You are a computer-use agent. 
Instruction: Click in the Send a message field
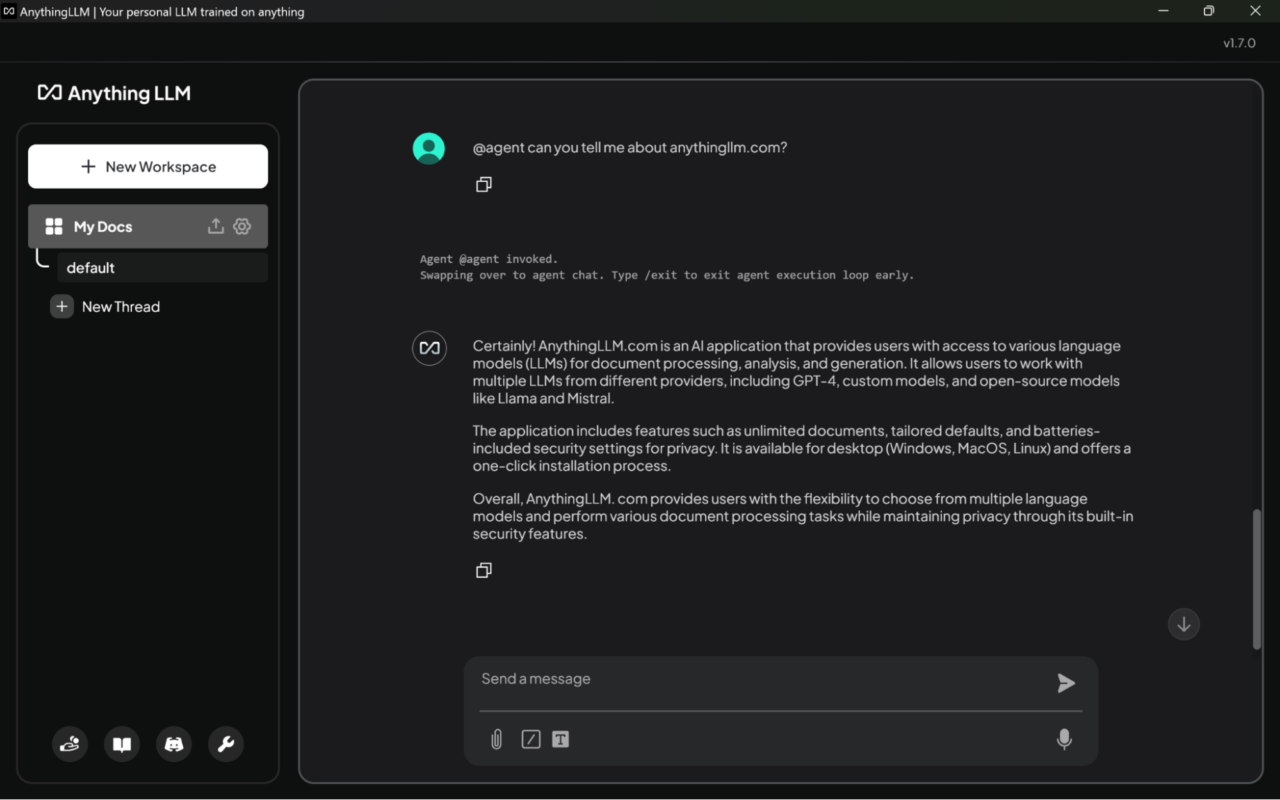pos(760,680)
